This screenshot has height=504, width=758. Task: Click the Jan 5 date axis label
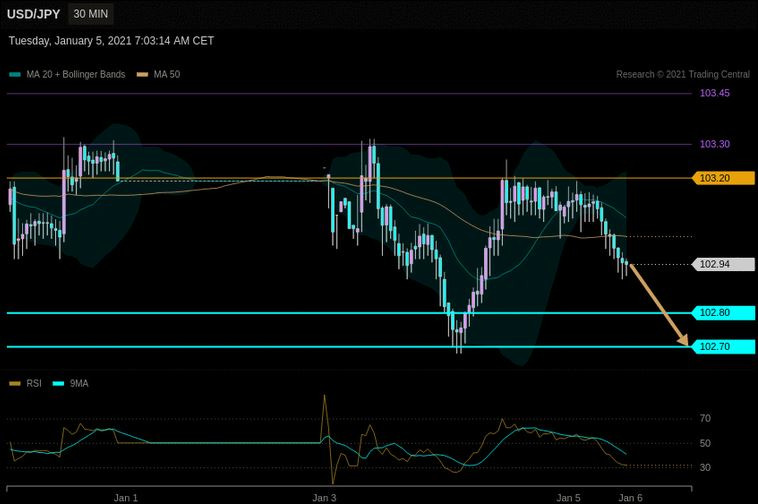point(568,498)
